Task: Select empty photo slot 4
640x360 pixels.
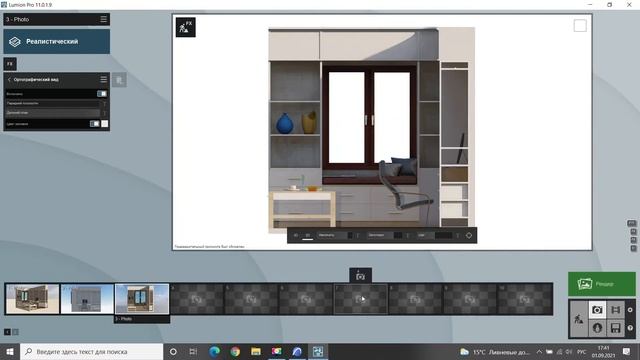Action: click(197, 299)
